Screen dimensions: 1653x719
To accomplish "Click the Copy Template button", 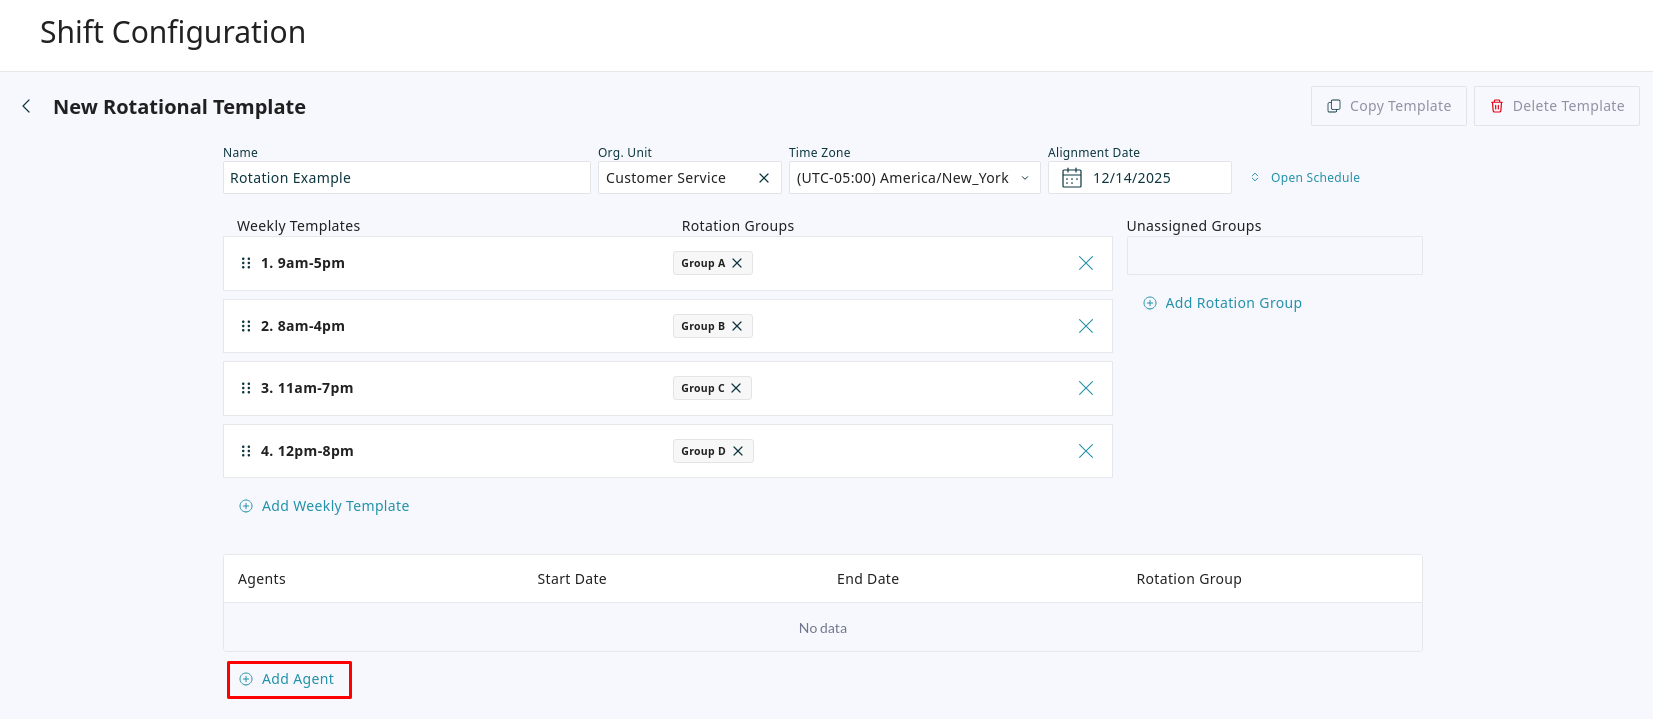I will coord(1388,106).
